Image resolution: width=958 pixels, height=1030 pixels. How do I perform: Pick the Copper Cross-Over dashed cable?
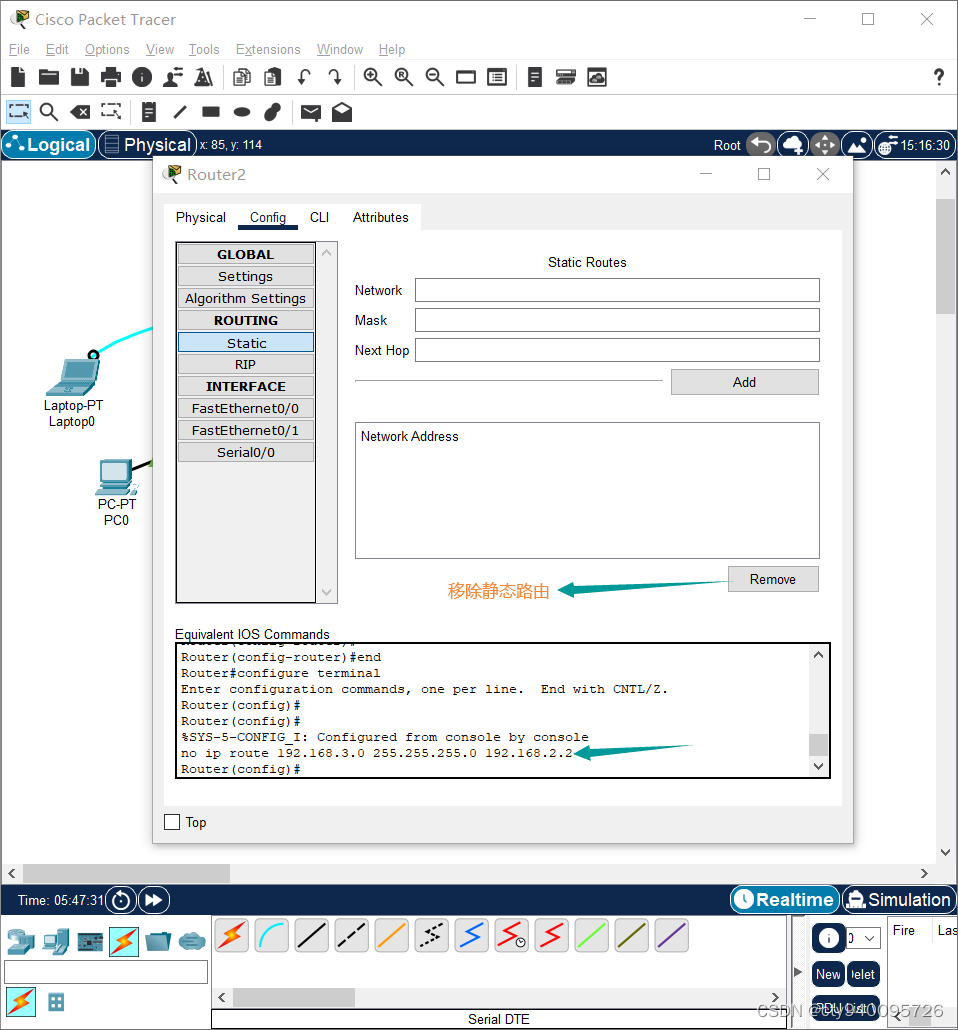(x=352, y=935)
